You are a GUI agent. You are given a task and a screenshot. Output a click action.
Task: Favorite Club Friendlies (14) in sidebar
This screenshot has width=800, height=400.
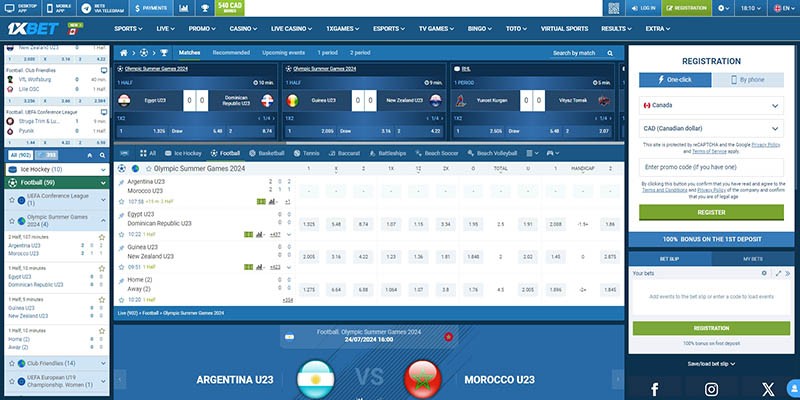coord(12,364)
